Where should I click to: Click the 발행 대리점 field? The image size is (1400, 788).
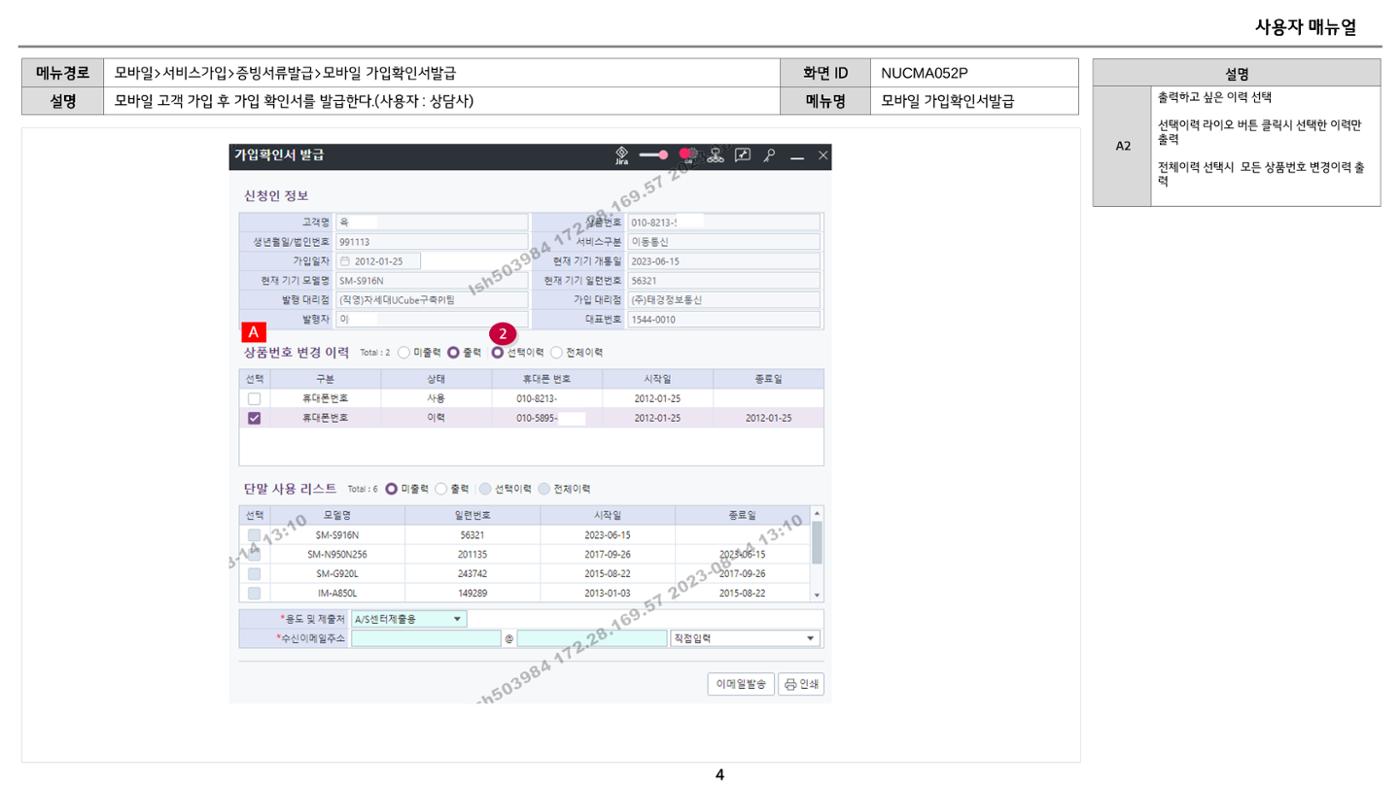click(432, 300)
